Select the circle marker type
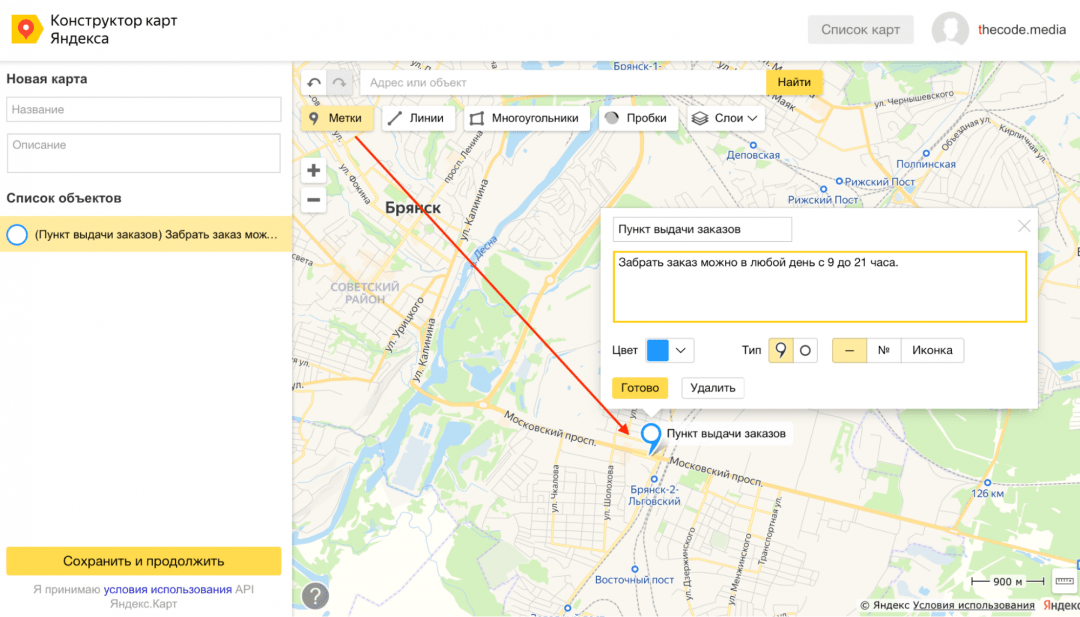Image resolution: width=1080 pixels, height=617 pixels. tap(805, 351)
